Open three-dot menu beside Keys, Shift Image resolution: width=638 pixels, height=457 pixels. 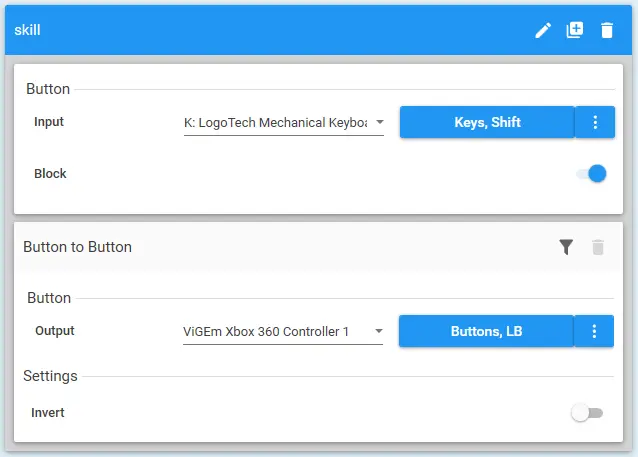tap(595, 122)
